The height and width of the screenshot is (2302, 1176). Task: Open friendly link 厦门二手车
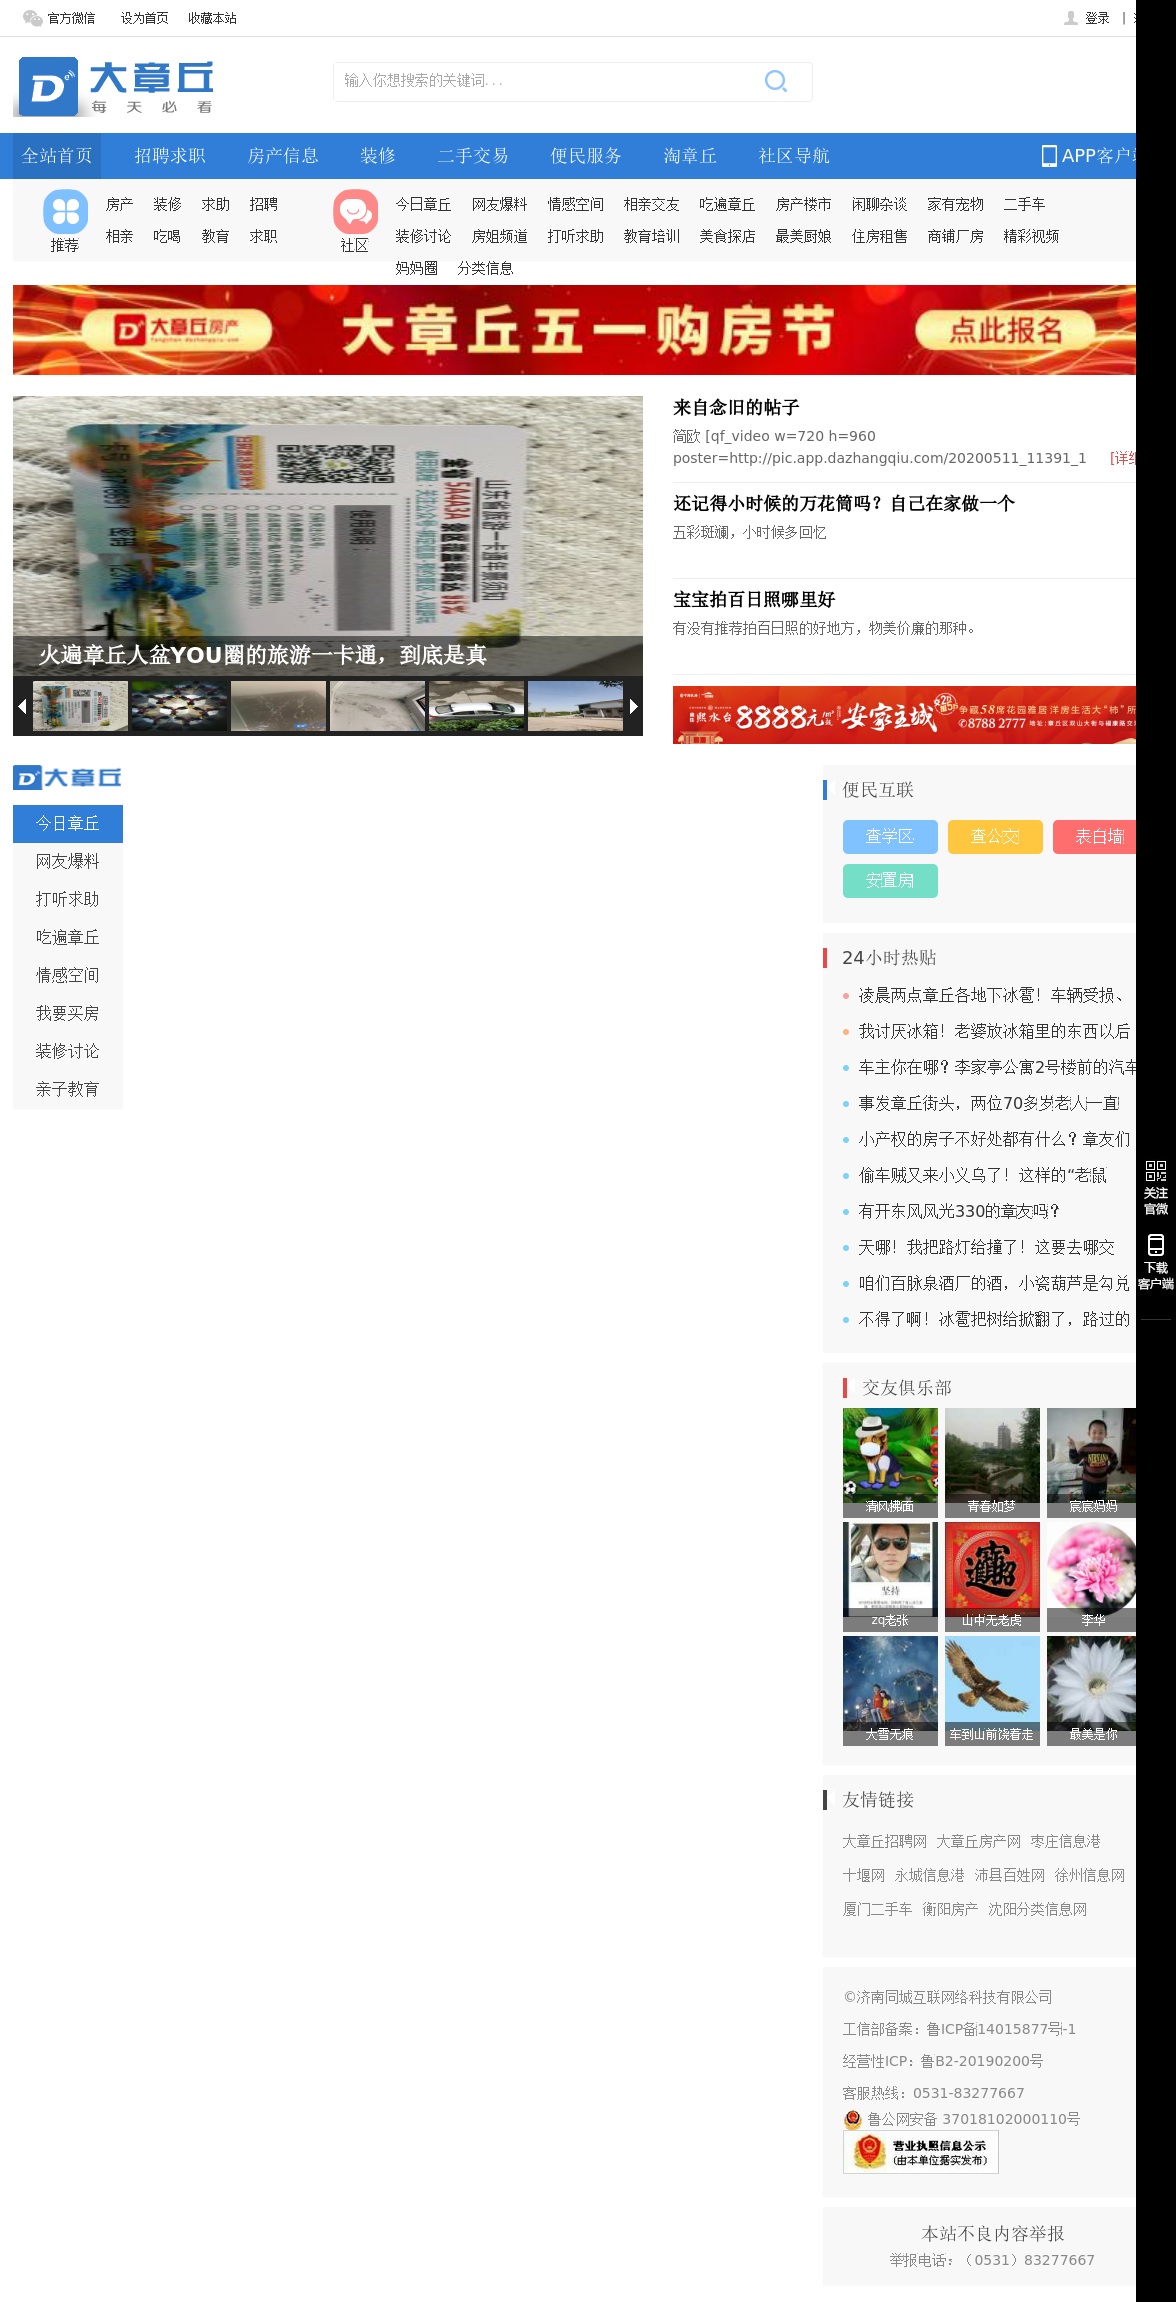point(878,1910)
